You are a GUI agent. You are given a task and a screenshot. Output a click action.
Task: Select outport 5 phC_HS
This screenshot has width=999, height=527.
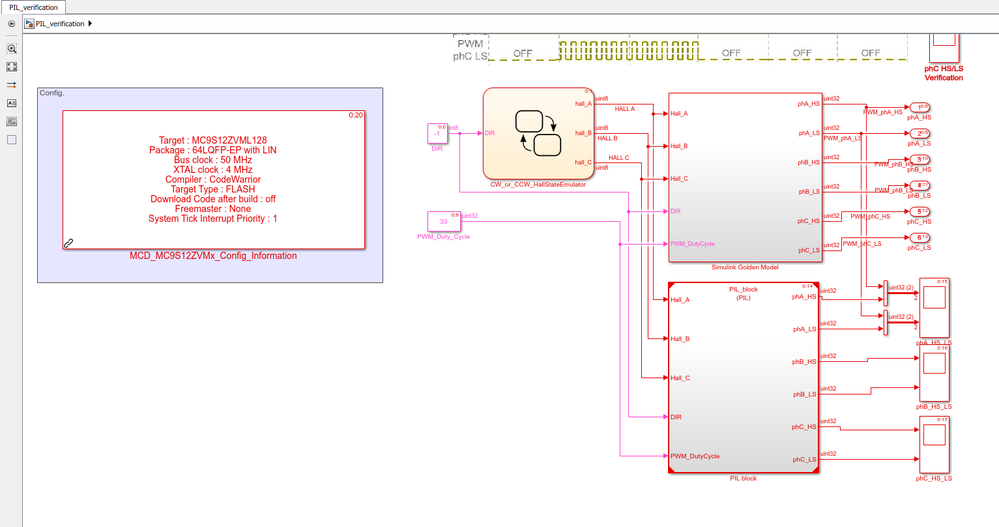pyautogui.click(x=919, y=212)
